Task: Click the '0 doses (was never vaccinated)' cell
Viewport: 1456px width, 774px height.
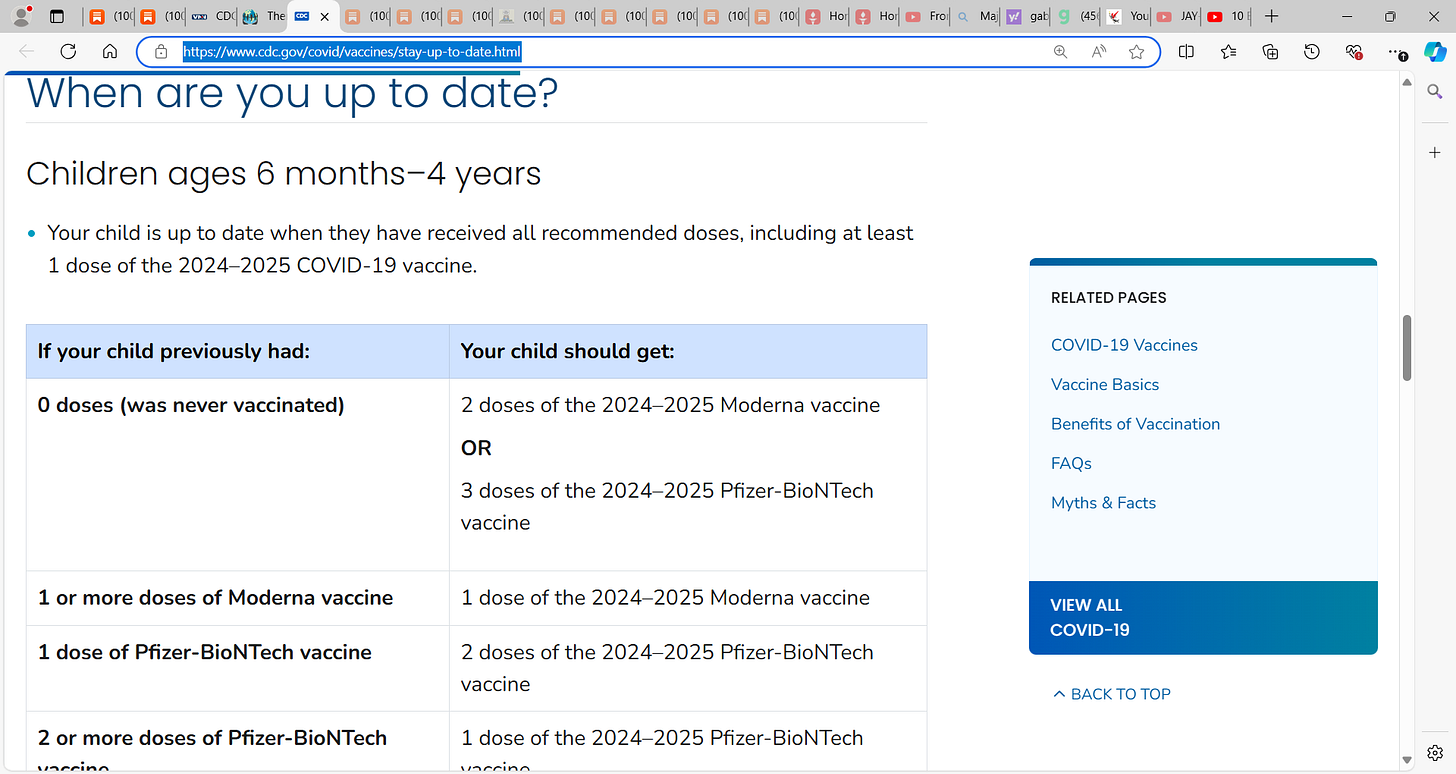Action: [x=238, y=475]
